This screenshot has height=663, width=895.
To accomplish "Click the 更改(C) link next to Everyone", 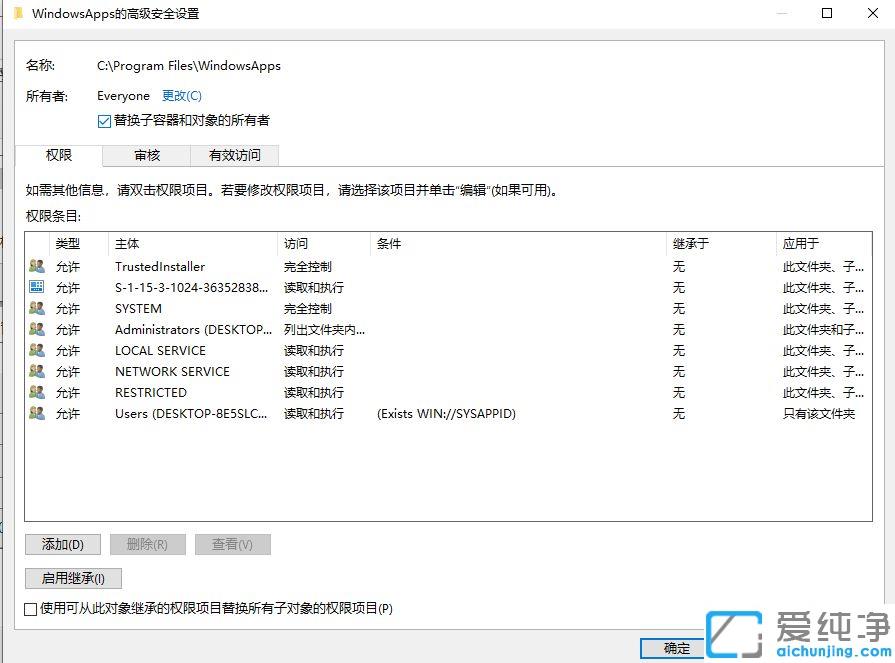I will [180, 95].
